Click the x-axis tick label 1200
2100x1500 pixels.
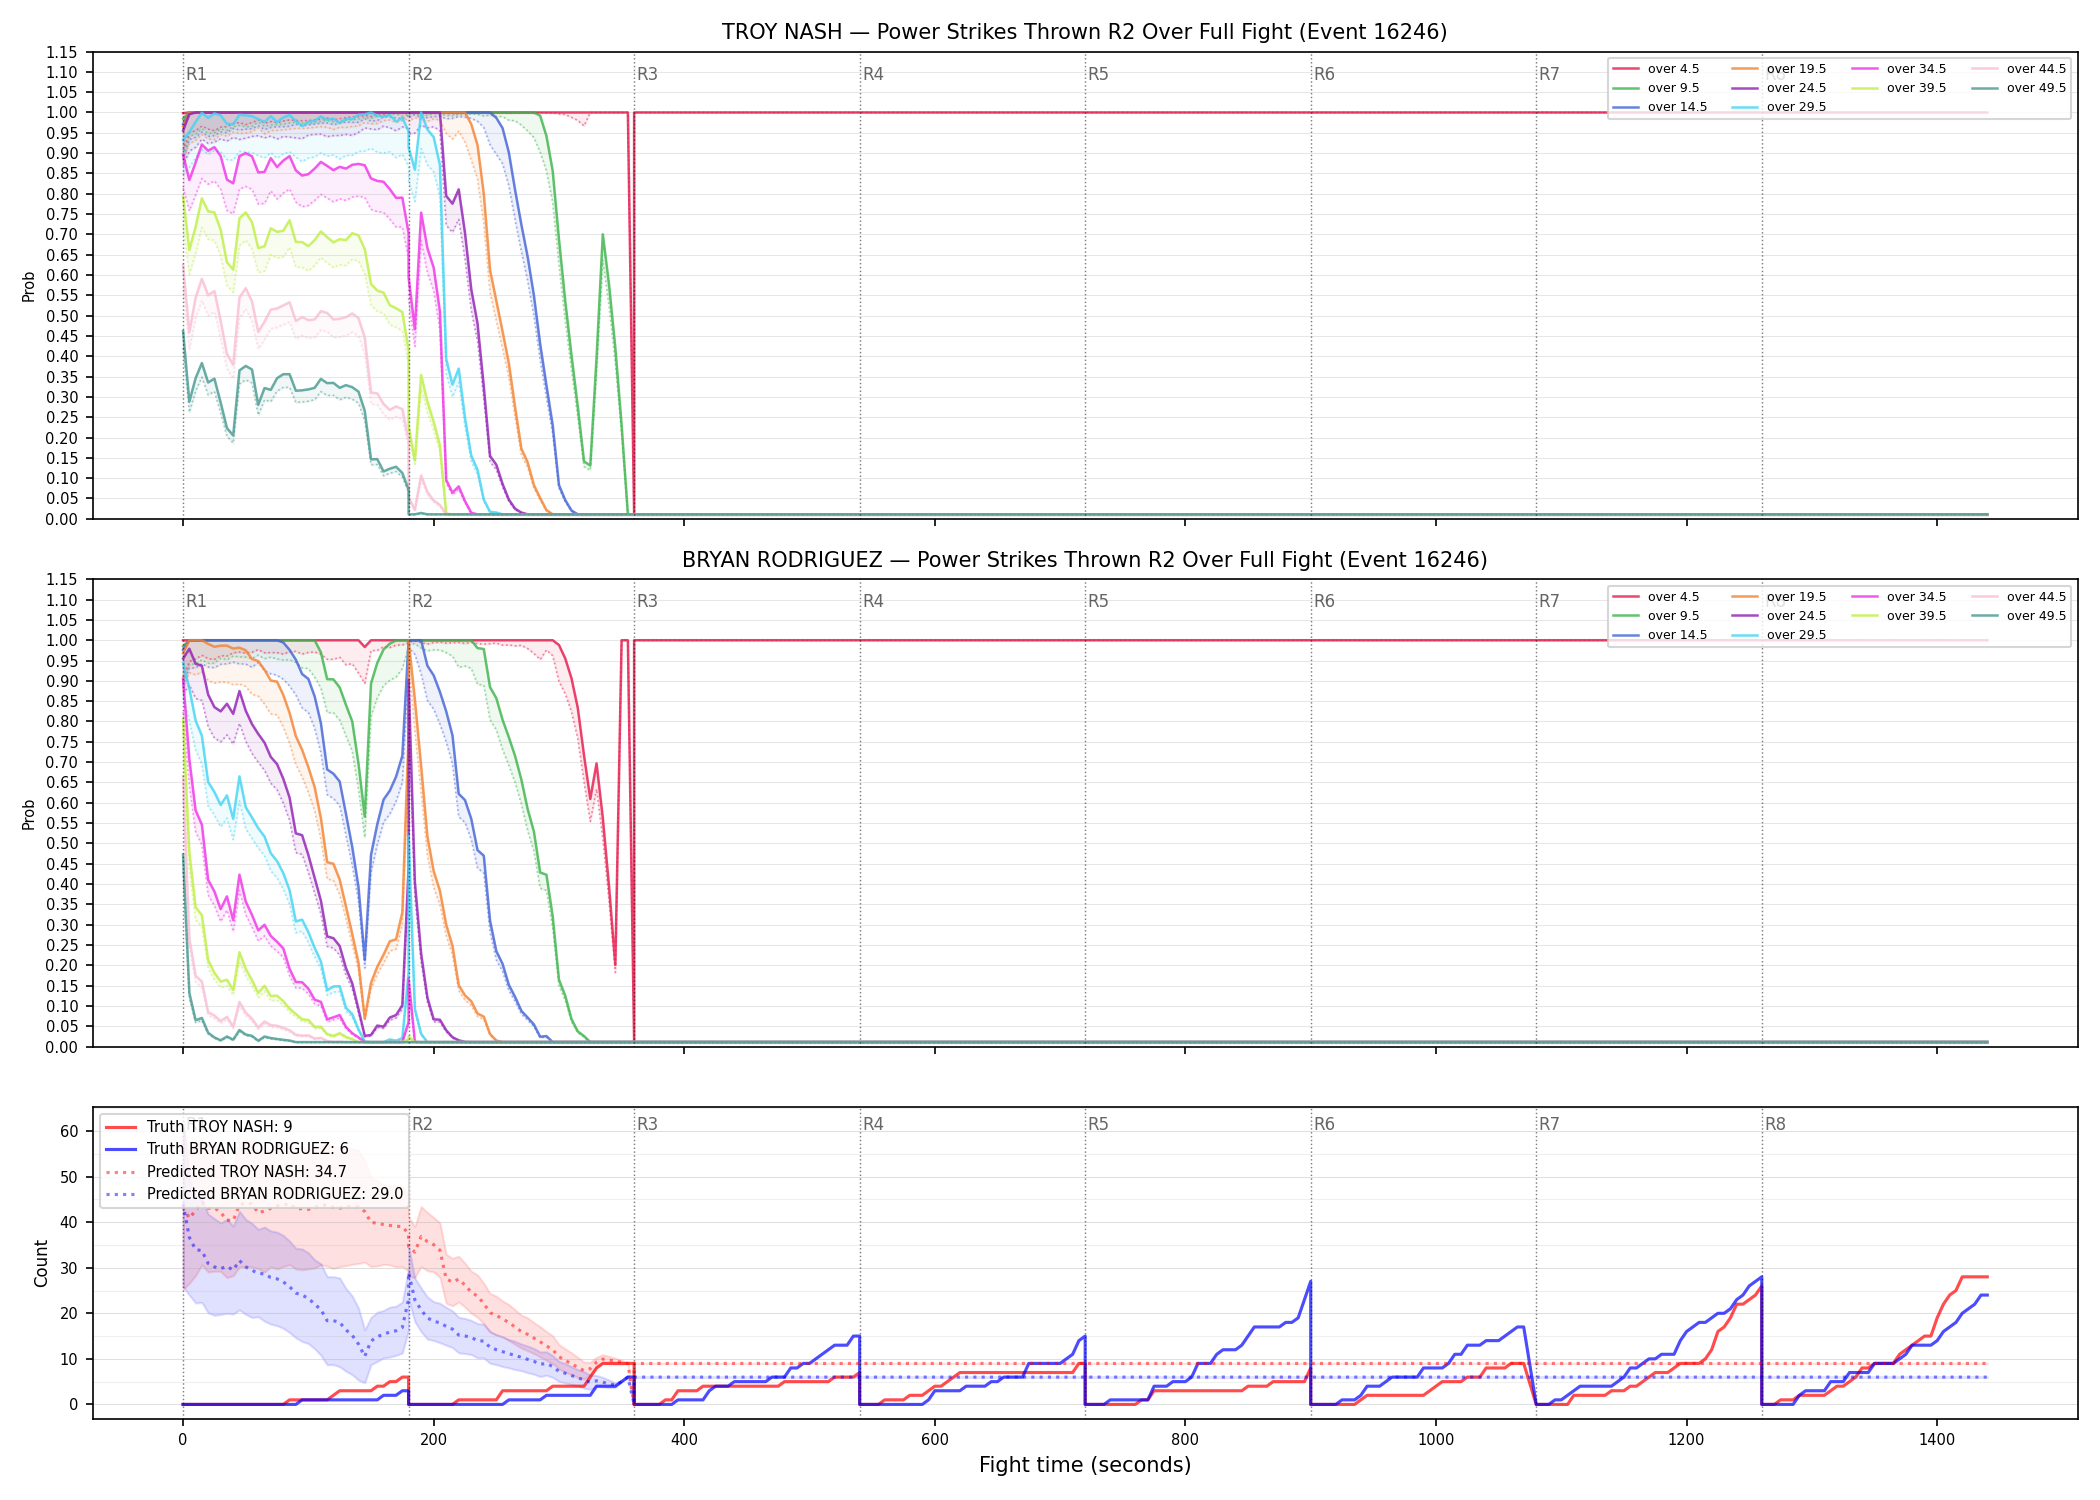coord(1686,1440)
